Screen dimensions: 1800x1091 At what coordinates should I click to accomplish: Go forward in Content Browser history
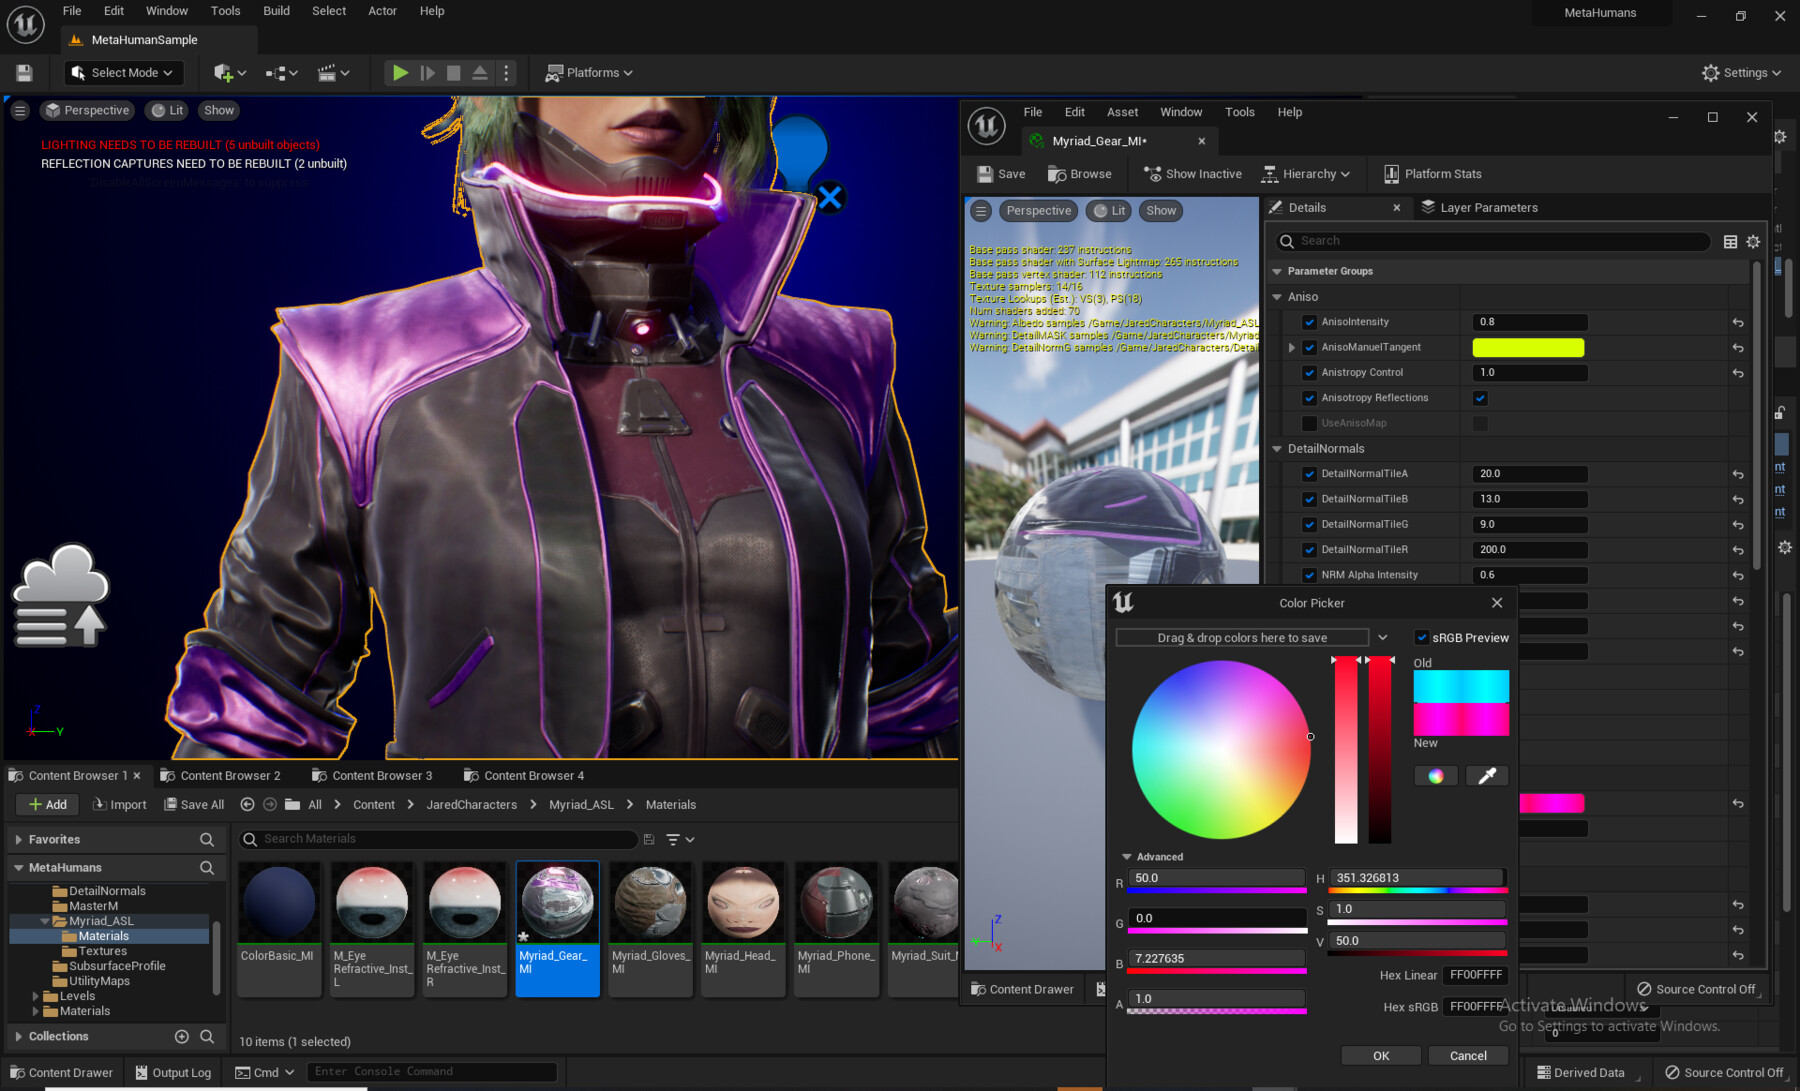tap(270, 805)
